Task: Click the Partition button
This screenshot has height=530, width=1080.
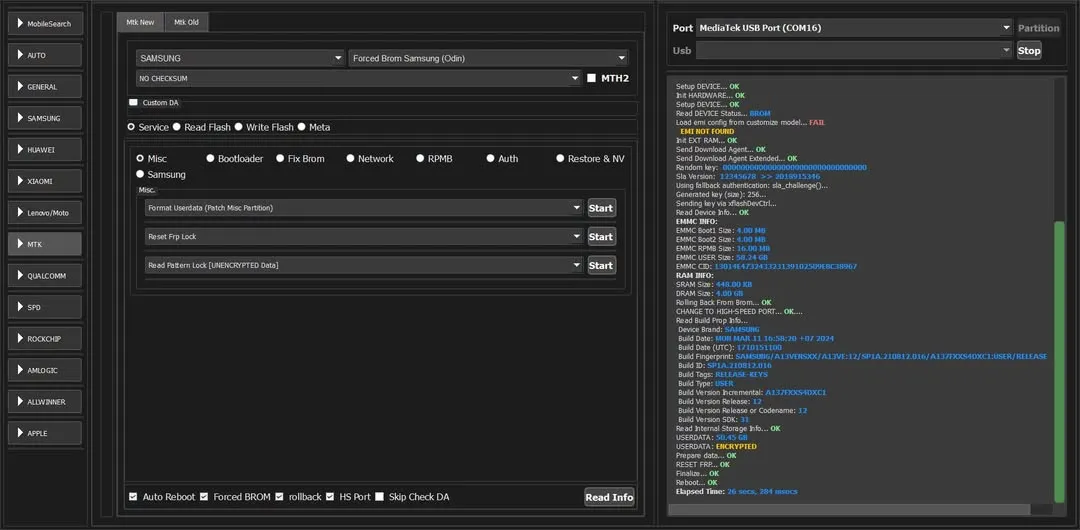Action: click(1039, 28)
